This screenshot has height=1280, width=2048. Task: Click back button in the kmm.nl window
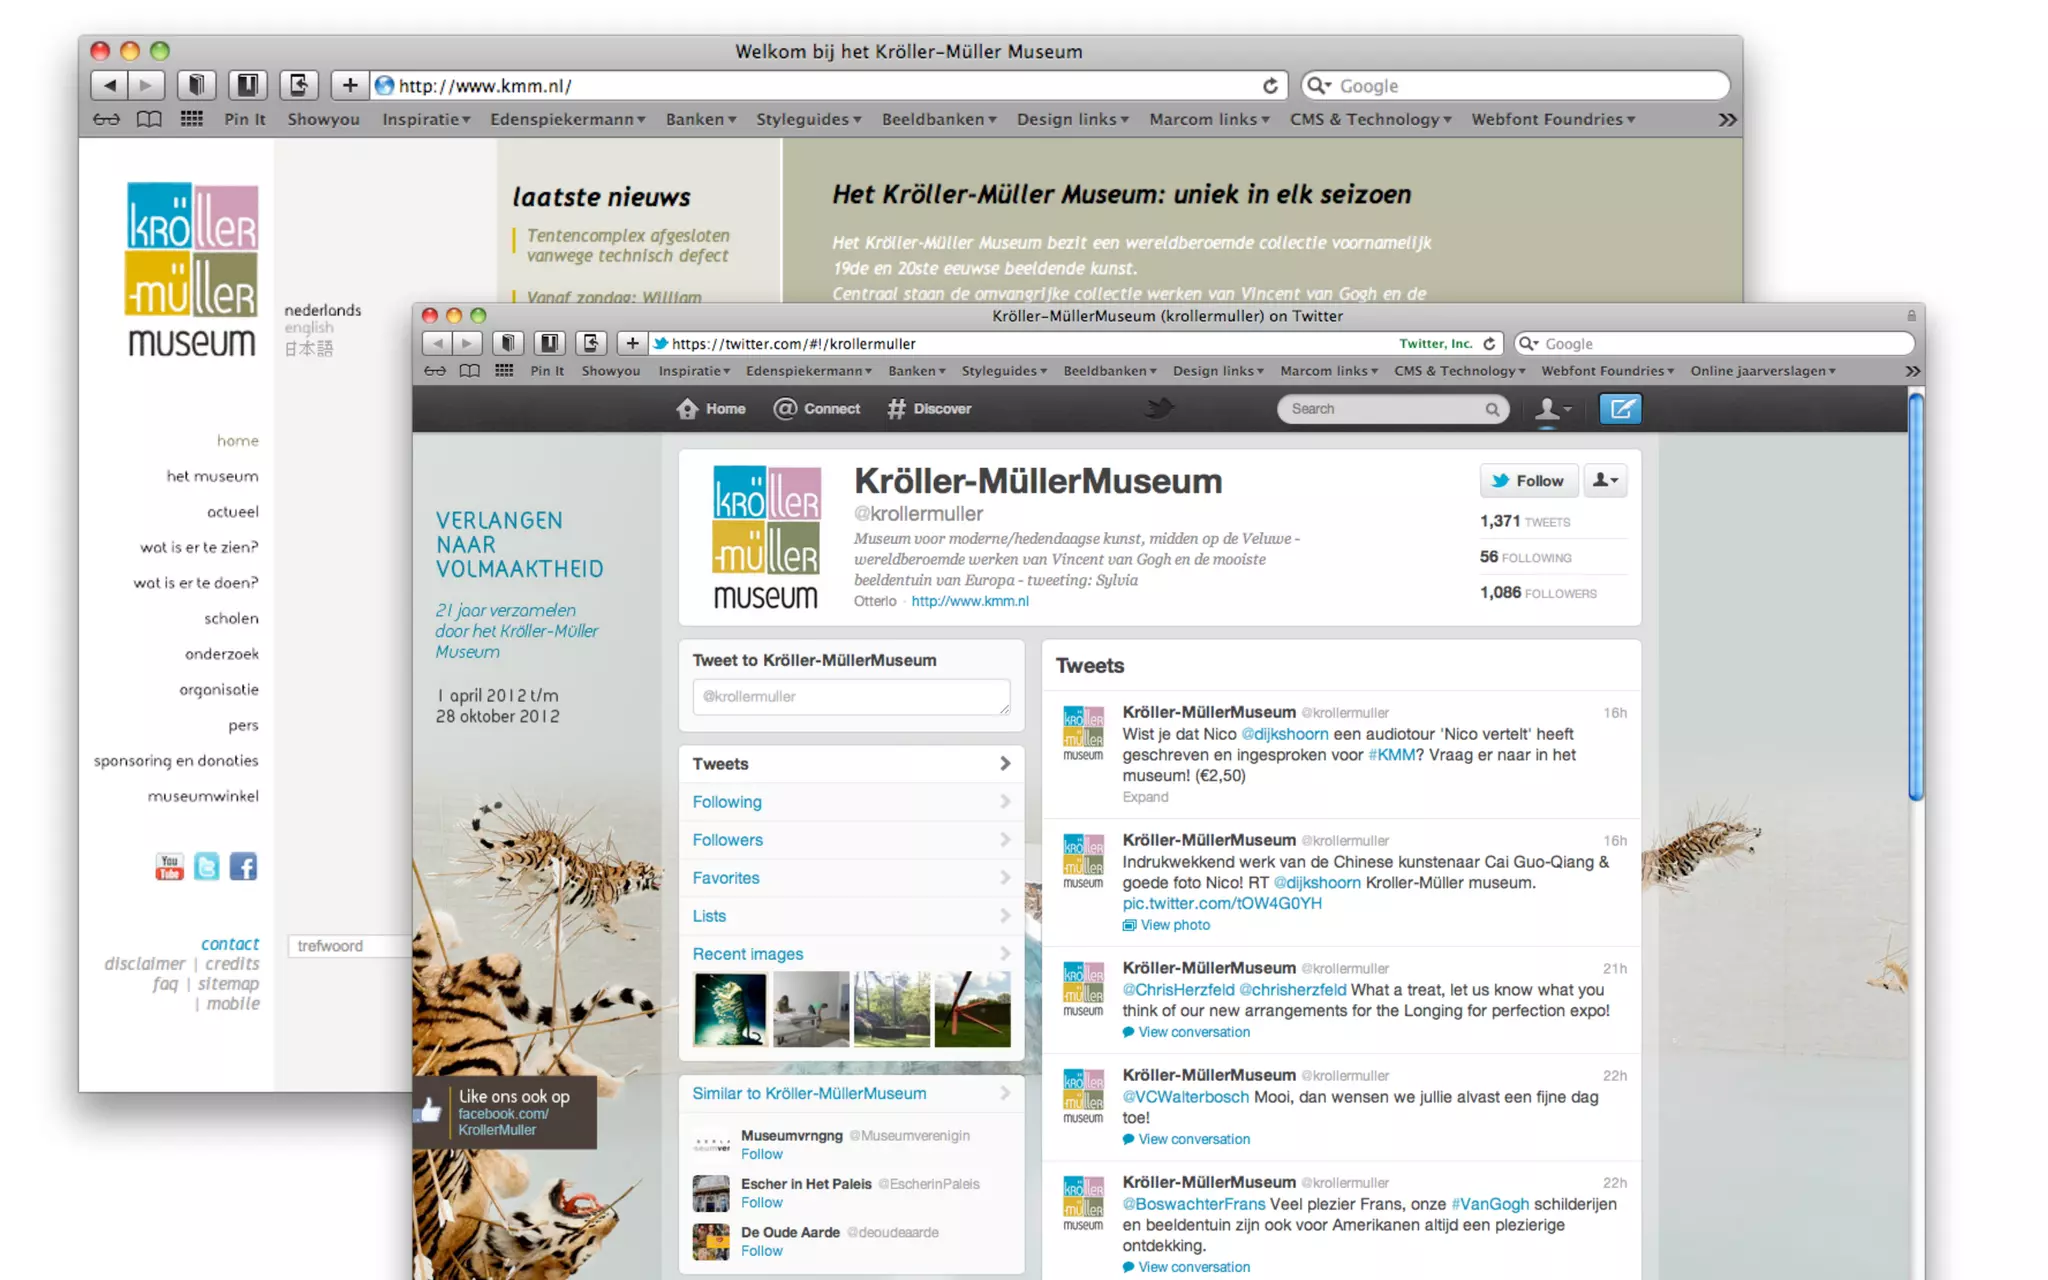tap(109, 86)
